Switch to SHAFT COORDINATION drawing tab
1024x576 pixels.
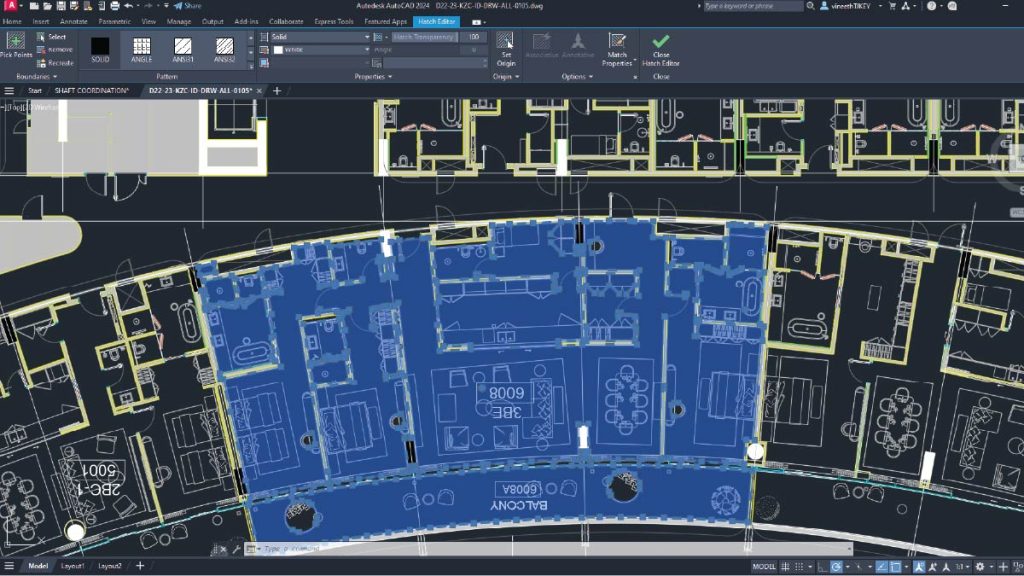[92, 91]
